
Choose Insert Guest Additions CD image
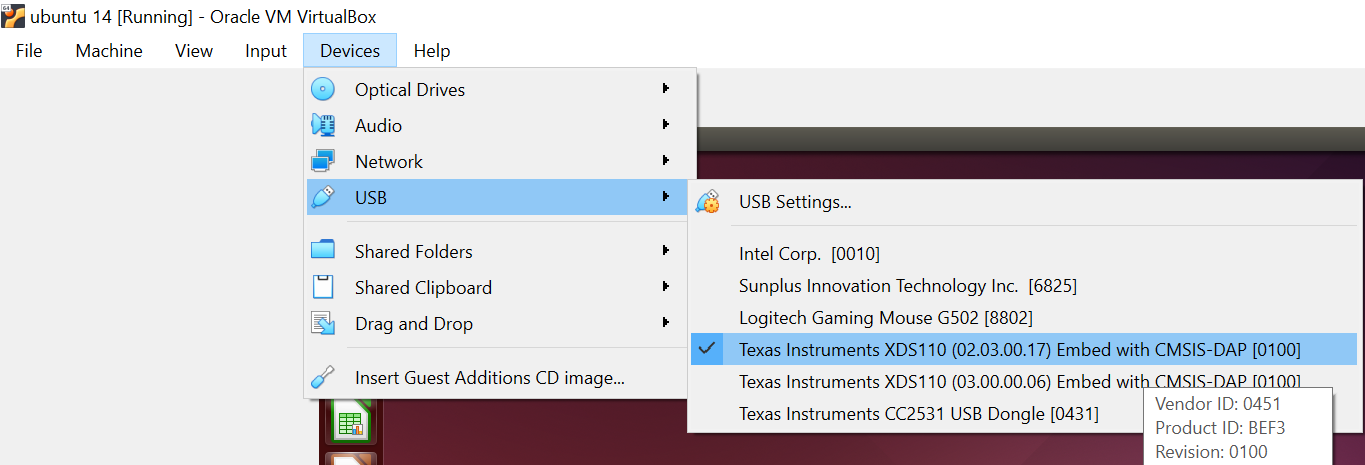point(489,378)
